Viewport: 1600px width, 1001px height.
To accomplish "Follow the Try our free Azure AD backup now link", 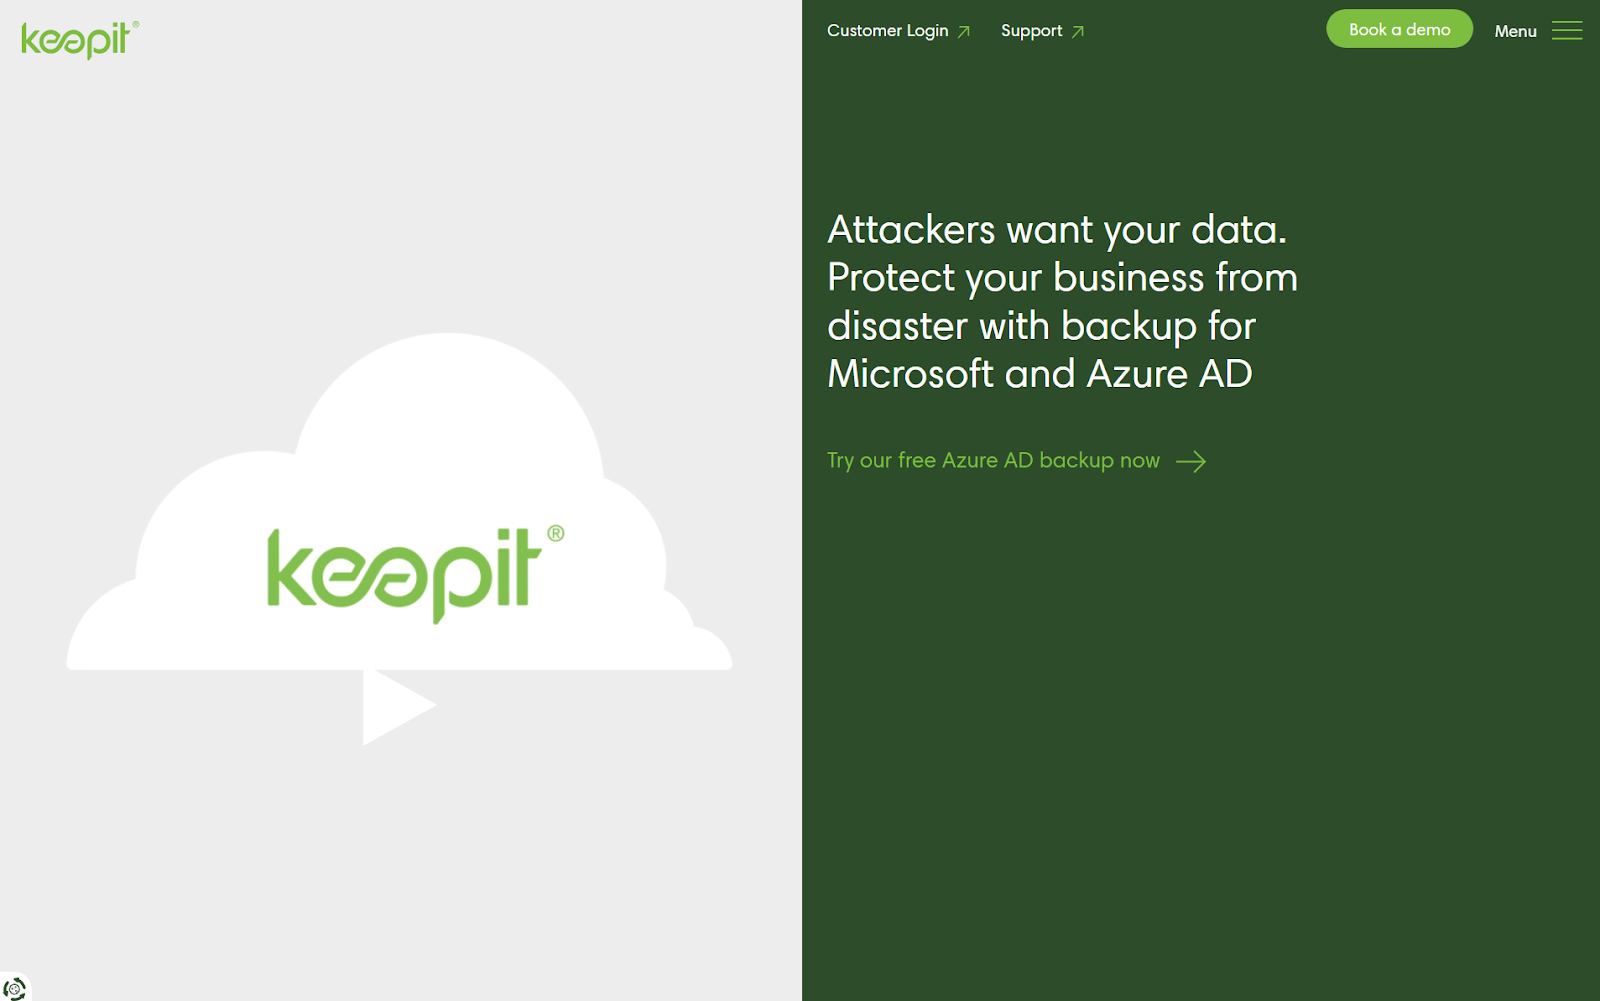I will (x=993, y=461).
